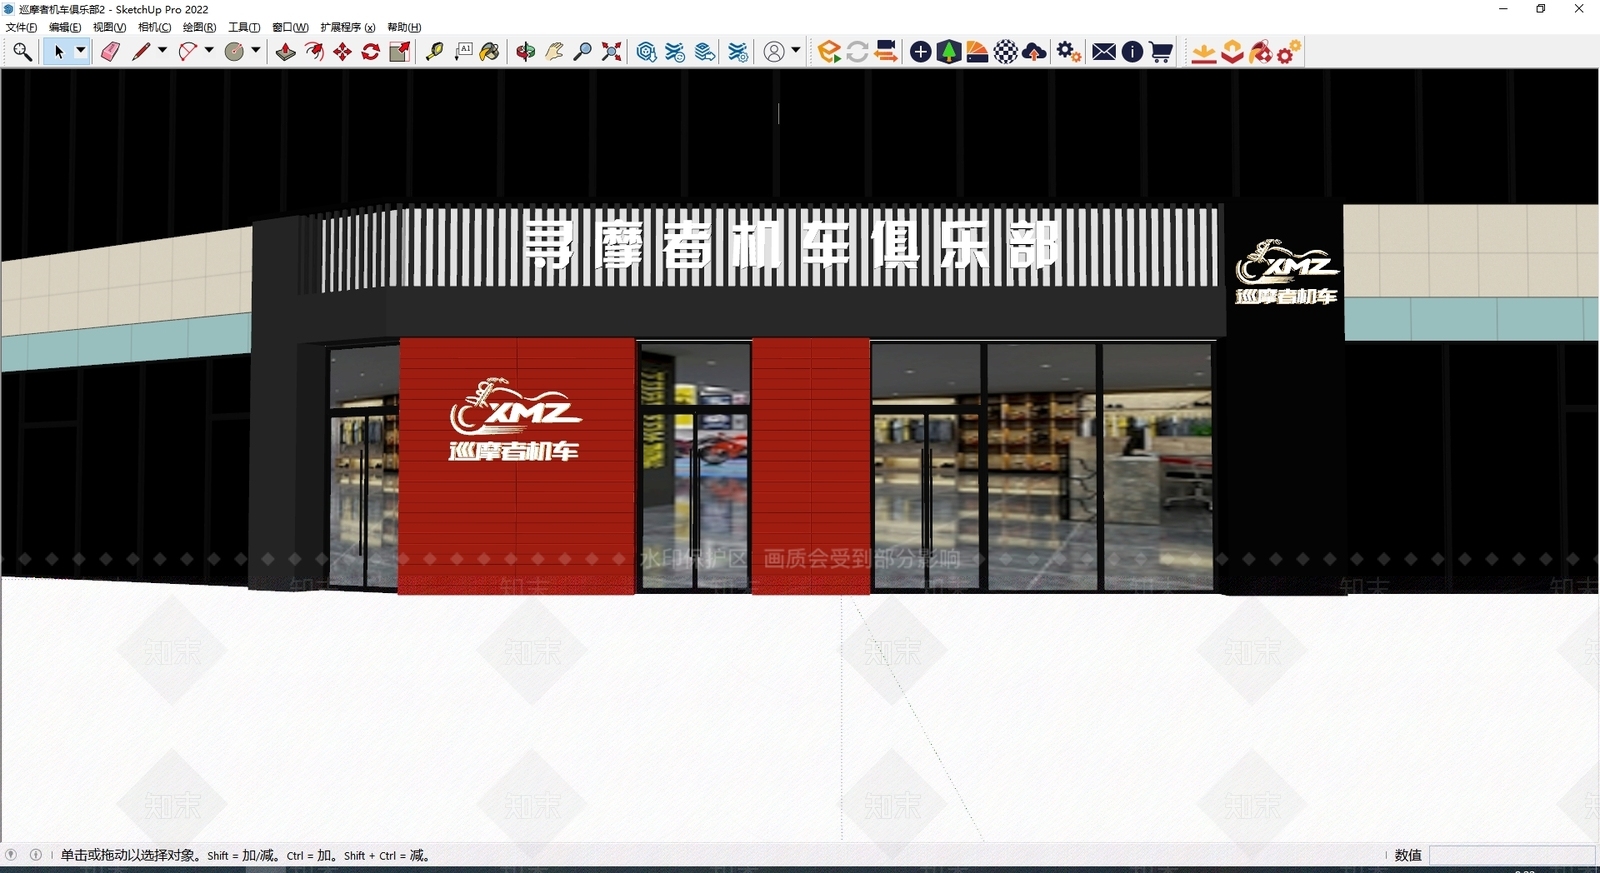
Task: Open the 绘图(R) menu
Action: coord(199,27)
